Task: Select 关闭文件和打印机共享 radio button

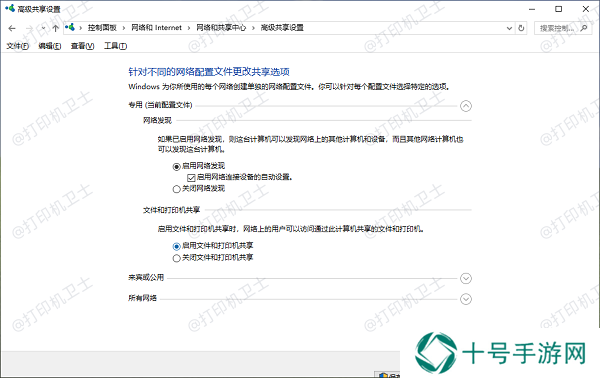Action: (x=176, y=258)
